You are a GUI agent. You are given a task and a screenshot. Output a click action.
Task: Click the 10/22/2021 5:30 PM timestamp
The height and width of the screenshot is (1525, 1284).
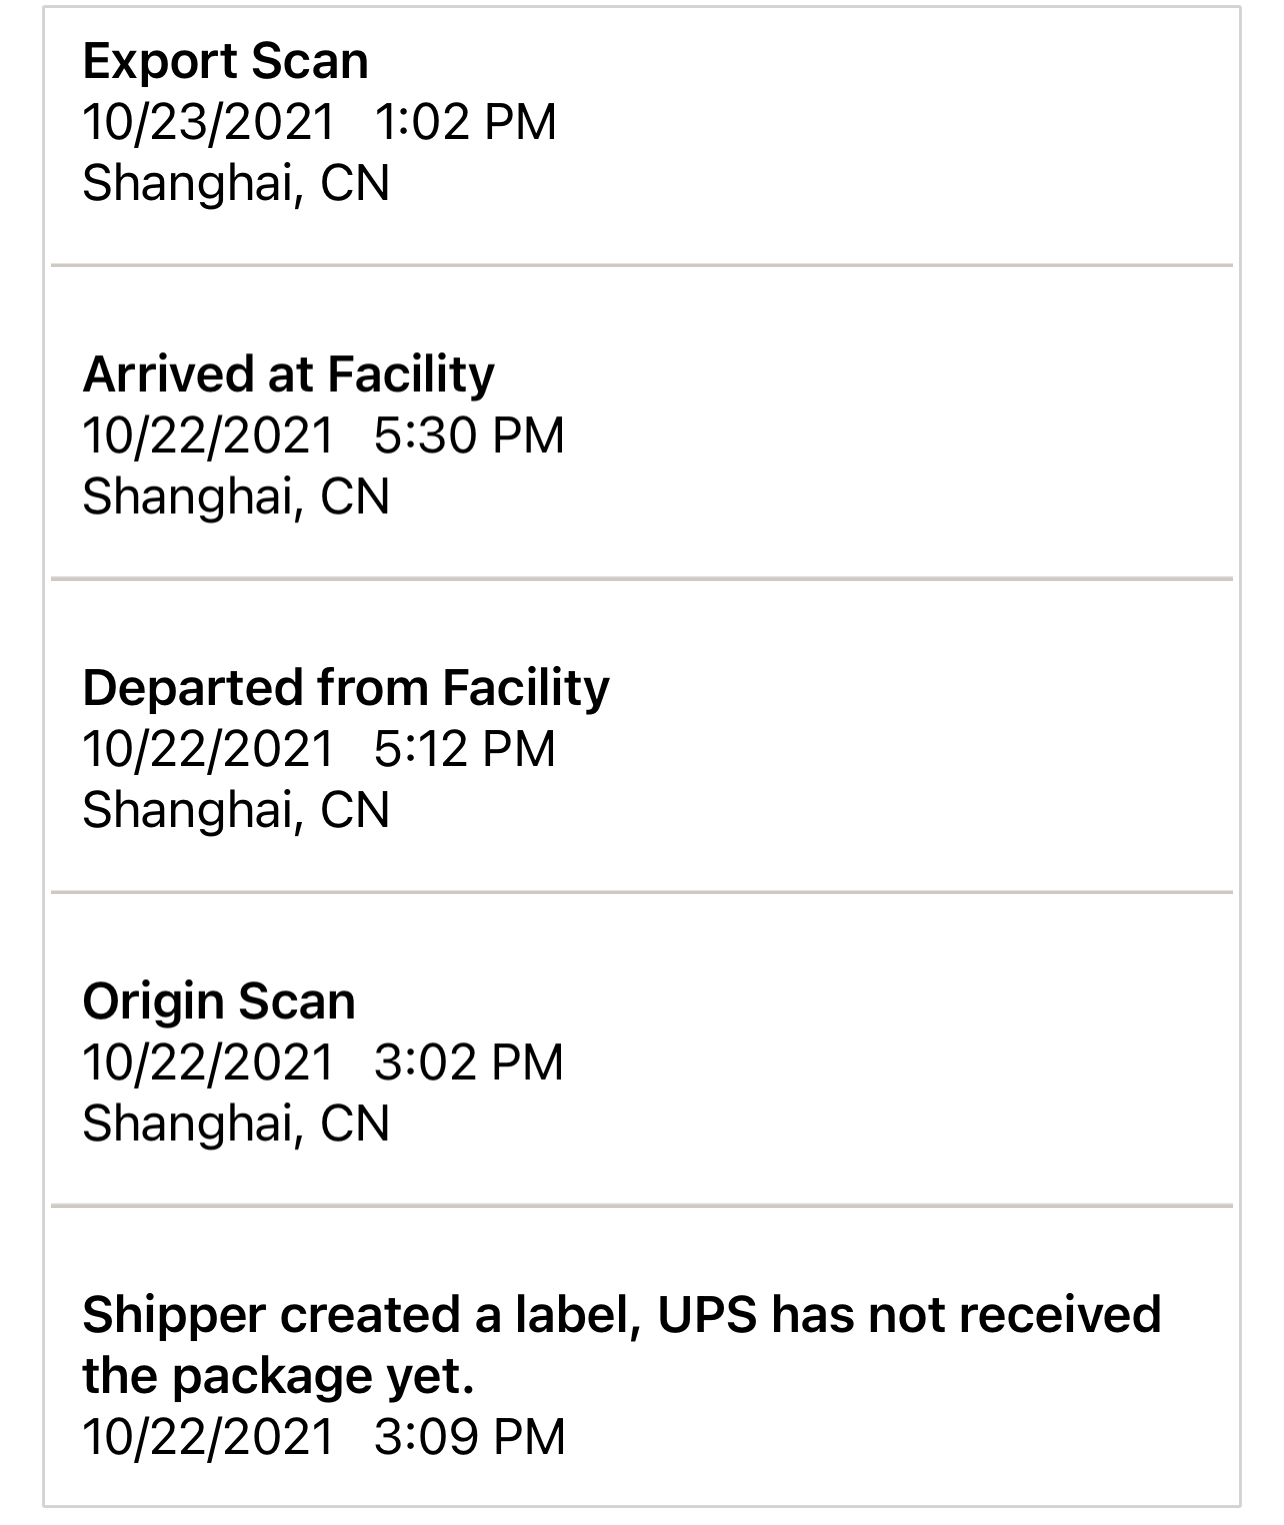click(x=323, y=435)
